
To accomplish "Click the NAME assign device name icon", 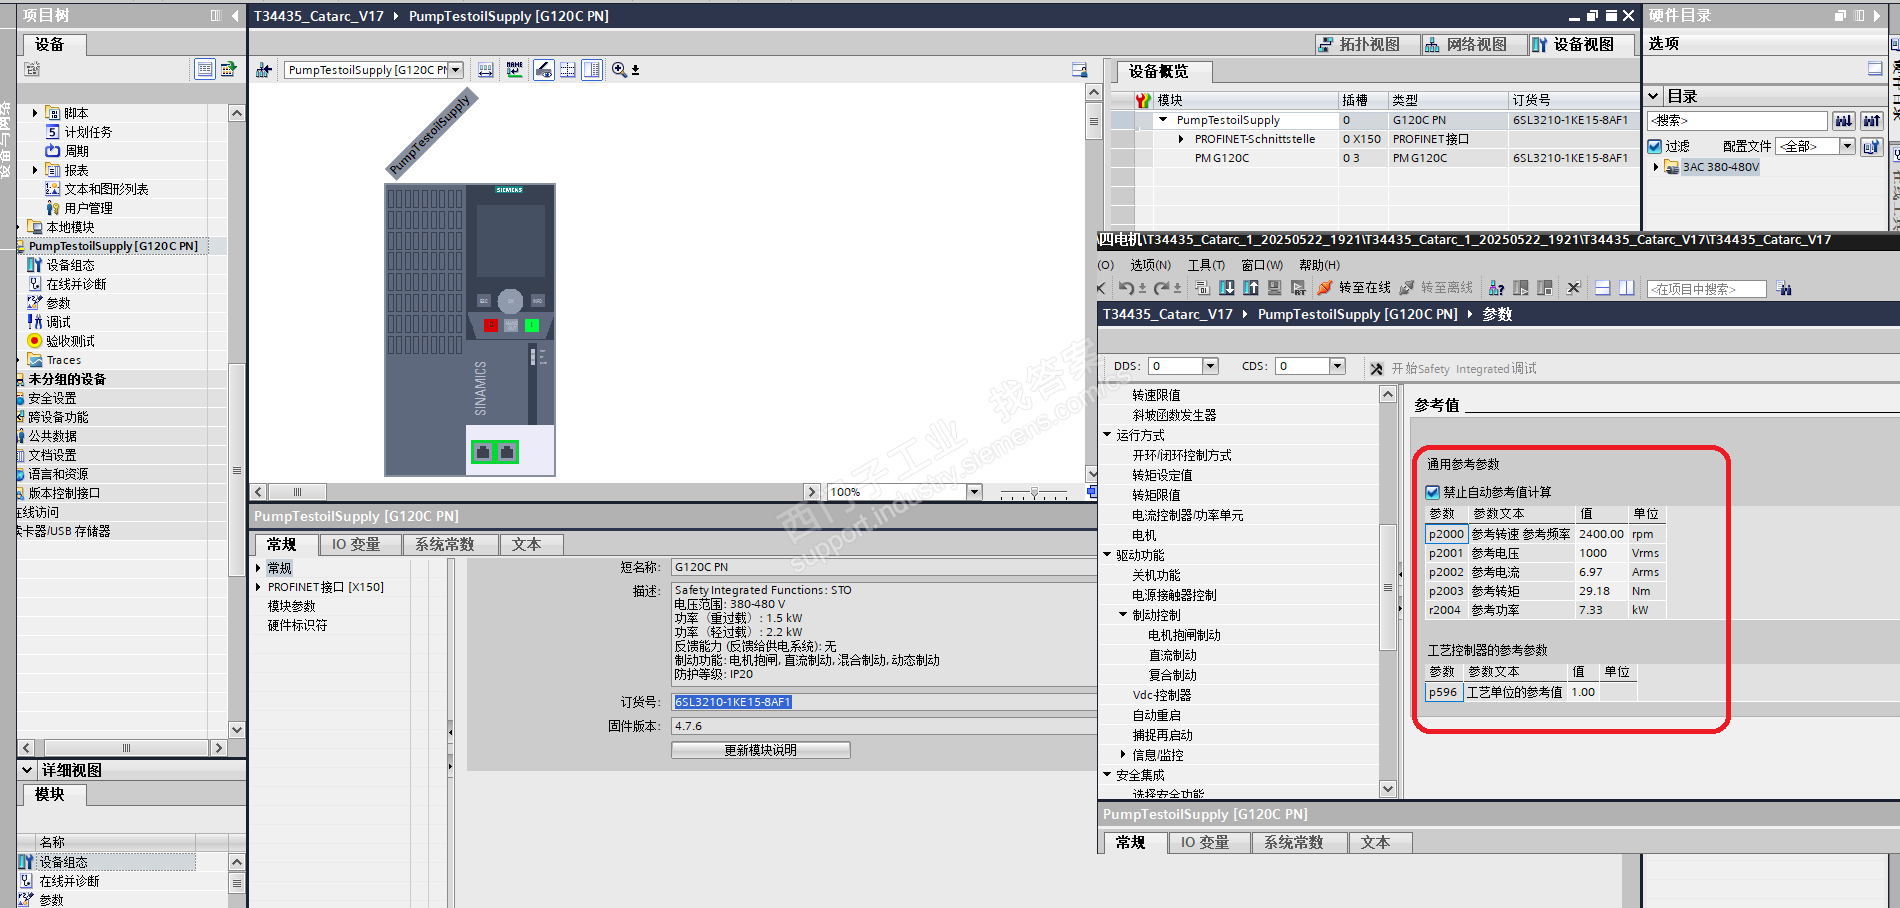I will click(515, 70).
